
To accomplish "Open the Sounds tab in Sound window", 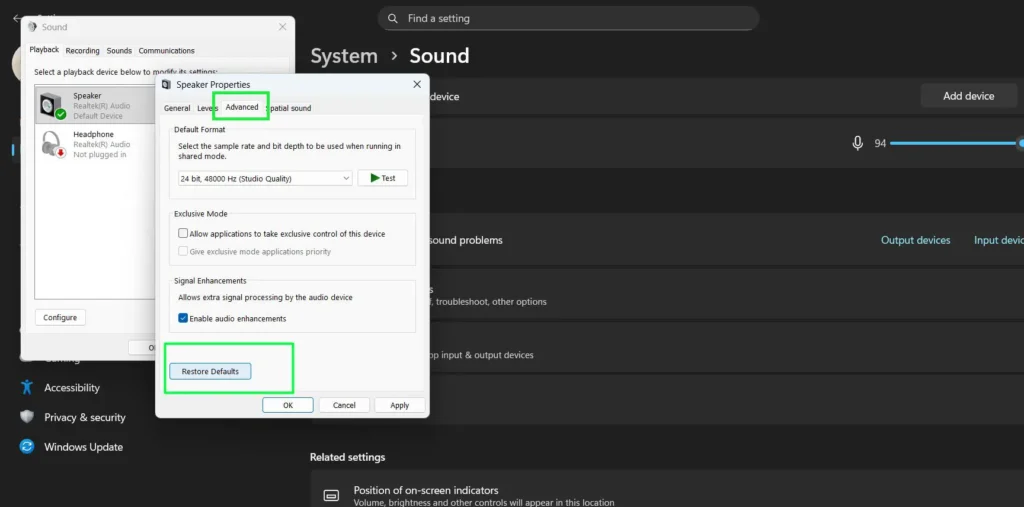I will [119, 50].
